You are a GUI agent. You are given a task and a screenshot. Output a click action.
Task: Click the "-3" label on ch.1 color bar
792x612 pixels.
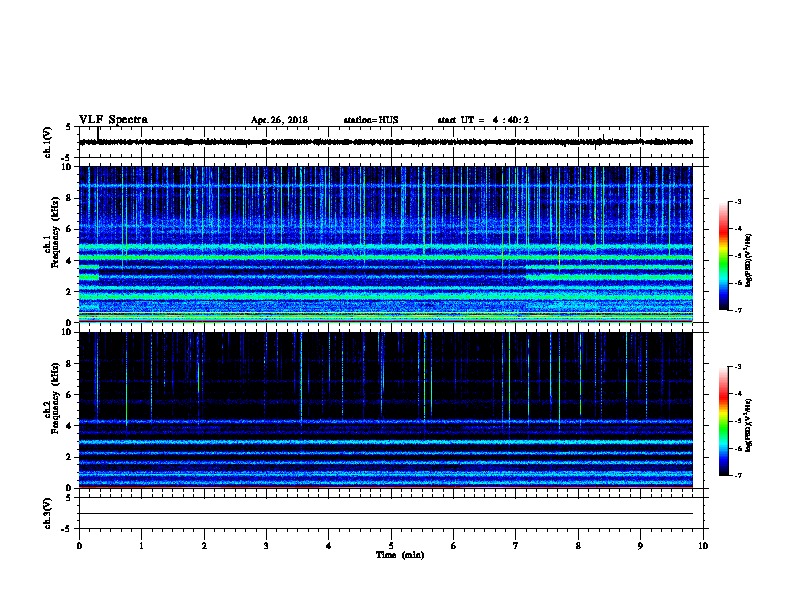(737, 201)
